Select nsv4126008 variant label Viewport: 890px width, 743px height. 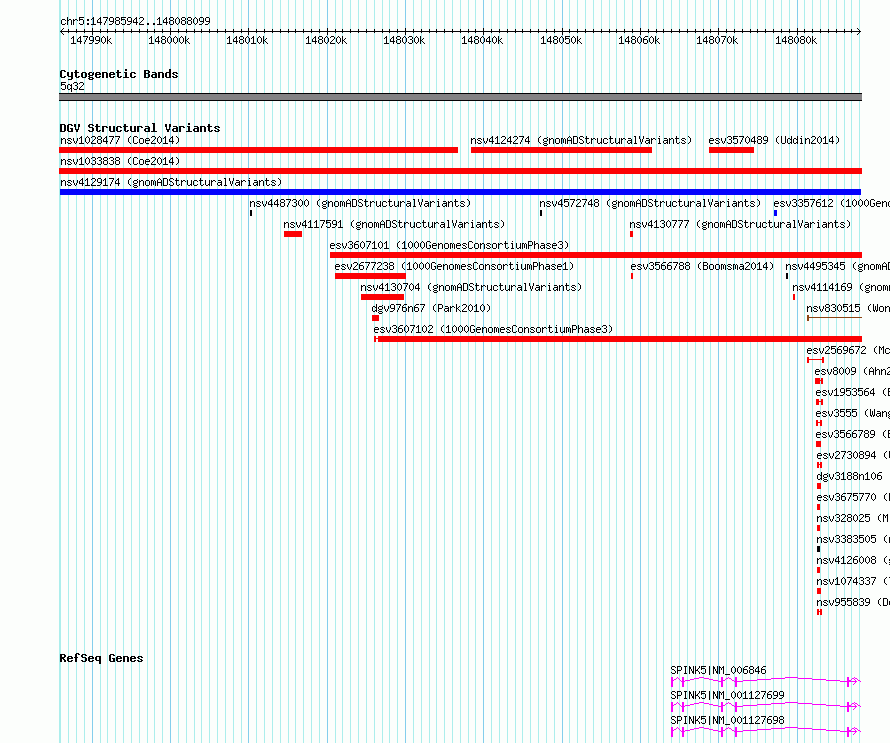(853, 560)
